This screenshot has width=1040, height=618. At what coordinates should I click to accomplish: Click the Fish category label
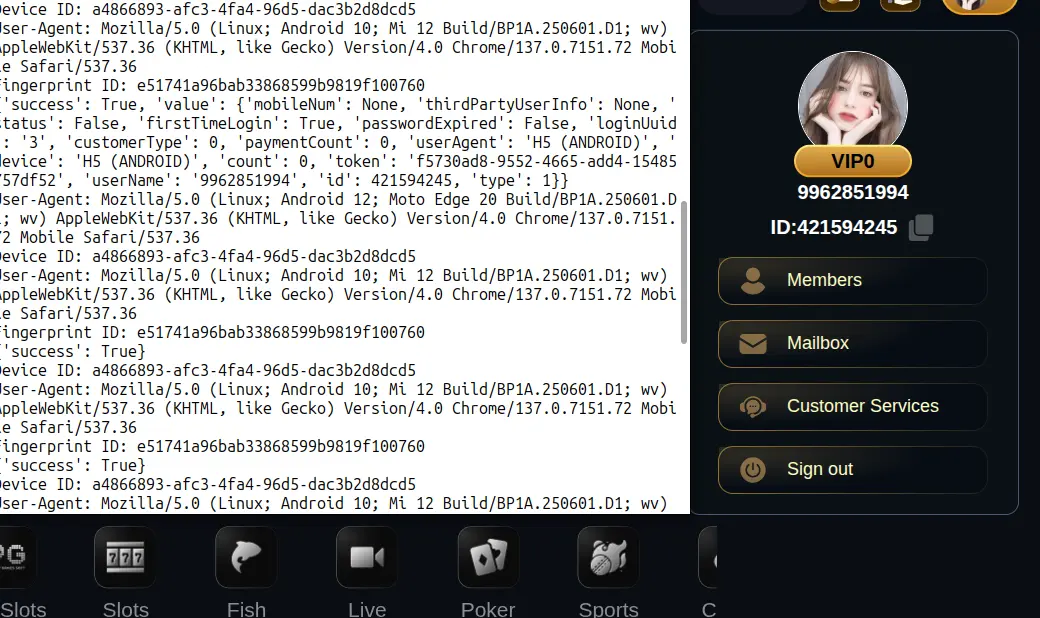coord(246,609)
